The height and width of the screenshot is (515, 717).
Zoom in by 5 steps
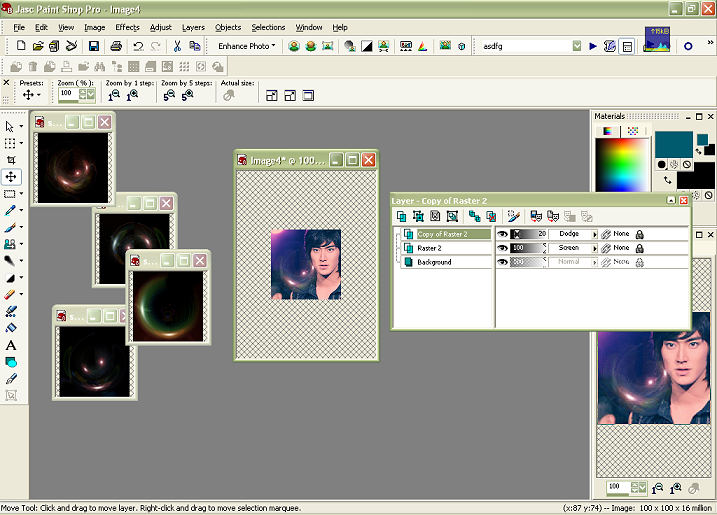click(187, 95)
